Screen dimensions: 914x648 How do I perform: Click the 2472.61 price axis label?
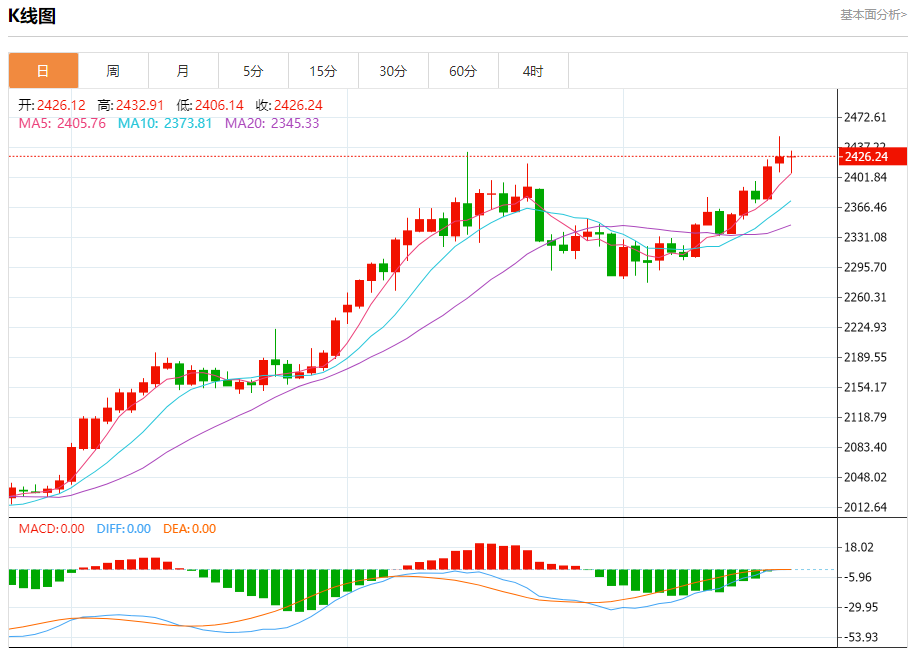pyautogui.click(x=866, y=118)
